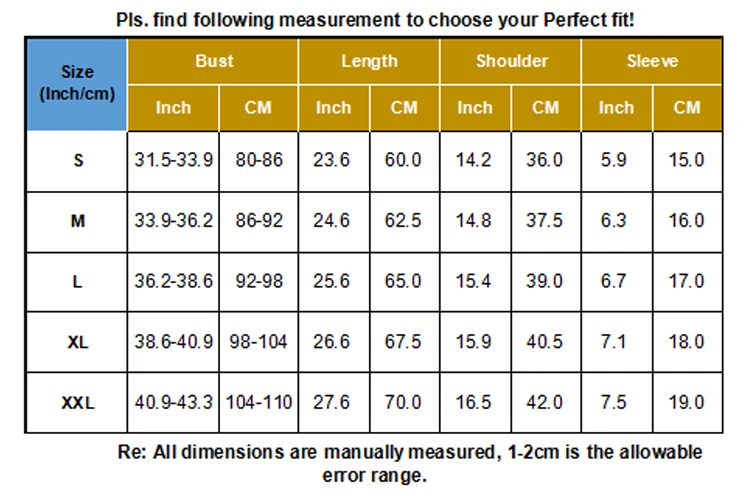Click the XXL size row label
Viewport: 750px width, 500px height.
pyautogui.click(x=77, y=403)
